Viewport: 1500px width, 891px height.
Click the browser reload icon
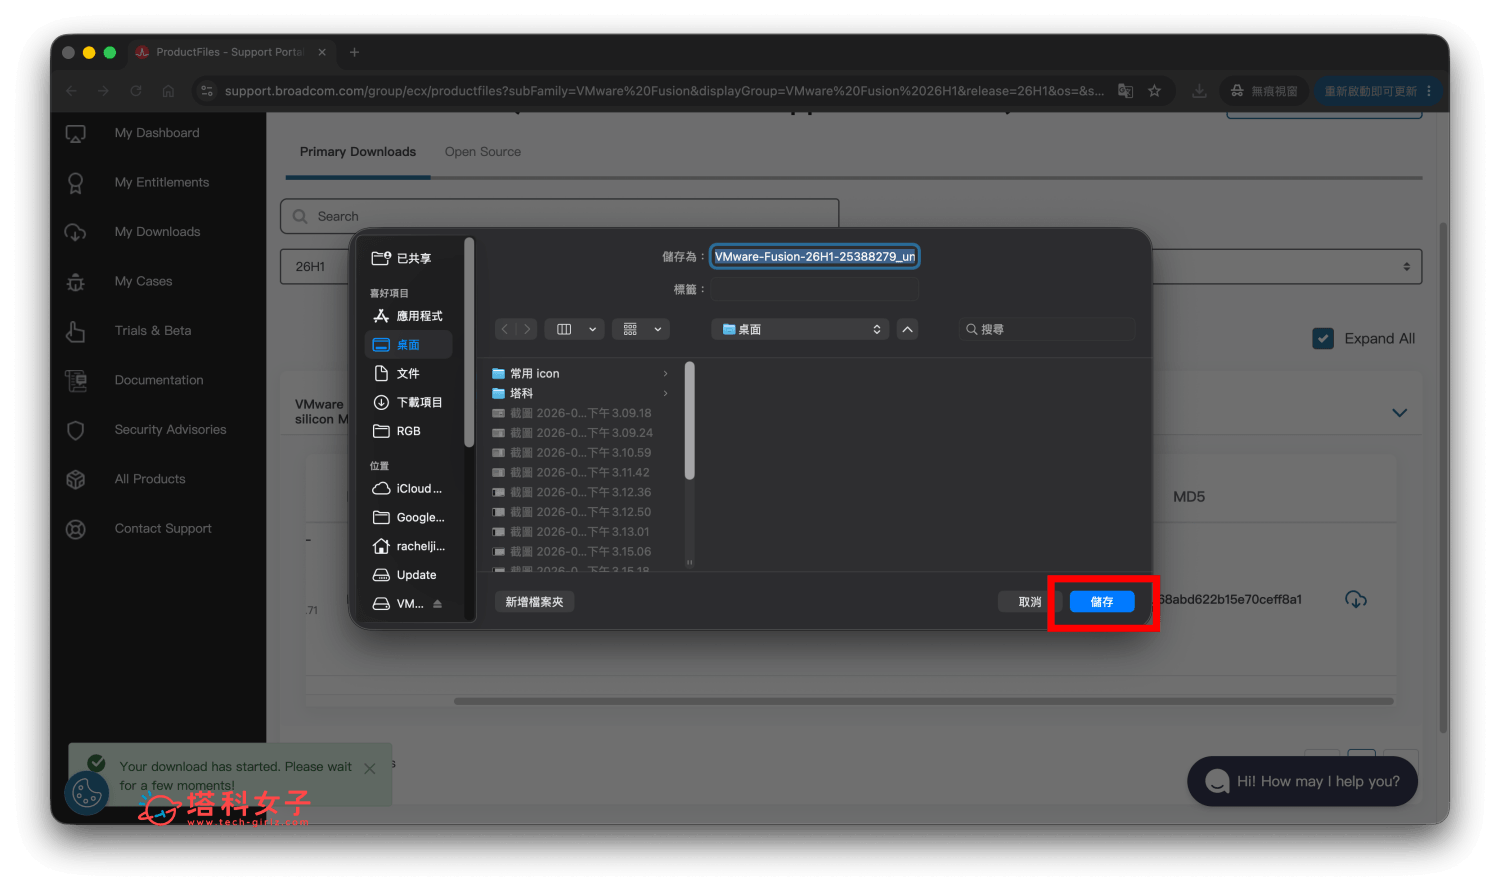coord(136,91)
